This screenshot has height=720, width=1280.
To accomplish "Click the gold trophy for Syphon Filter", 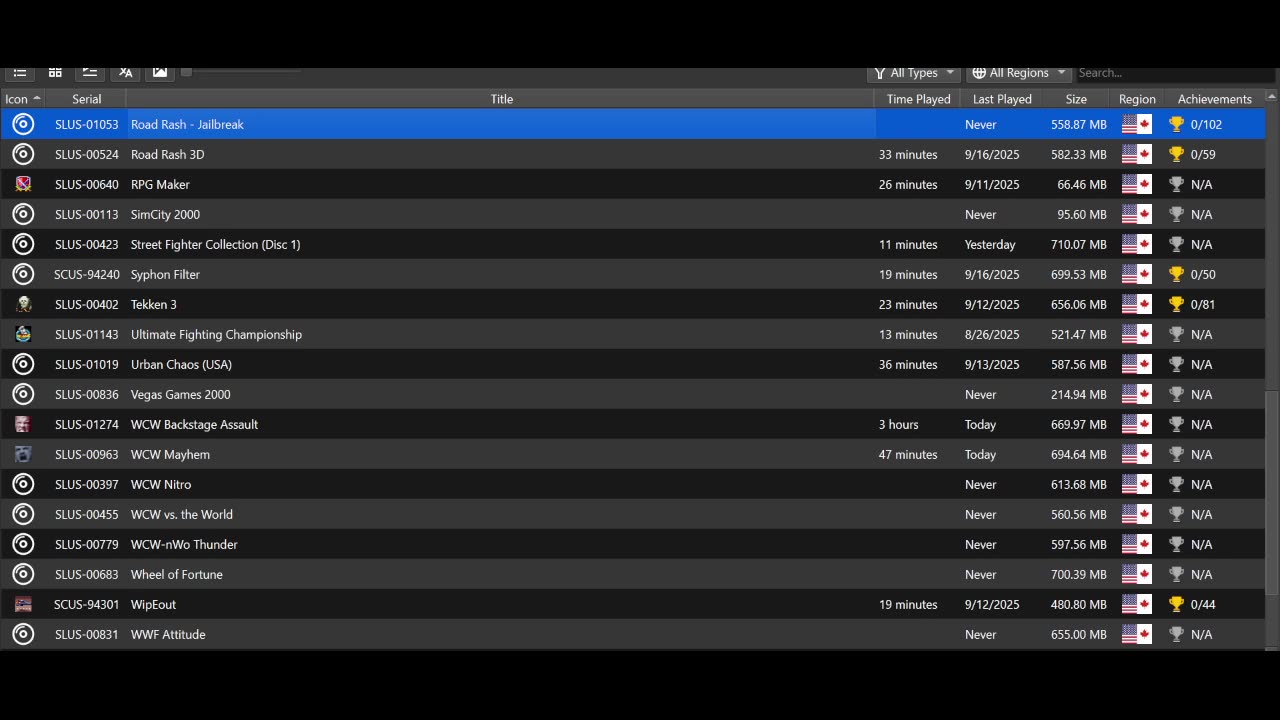I will [1176, 274].
